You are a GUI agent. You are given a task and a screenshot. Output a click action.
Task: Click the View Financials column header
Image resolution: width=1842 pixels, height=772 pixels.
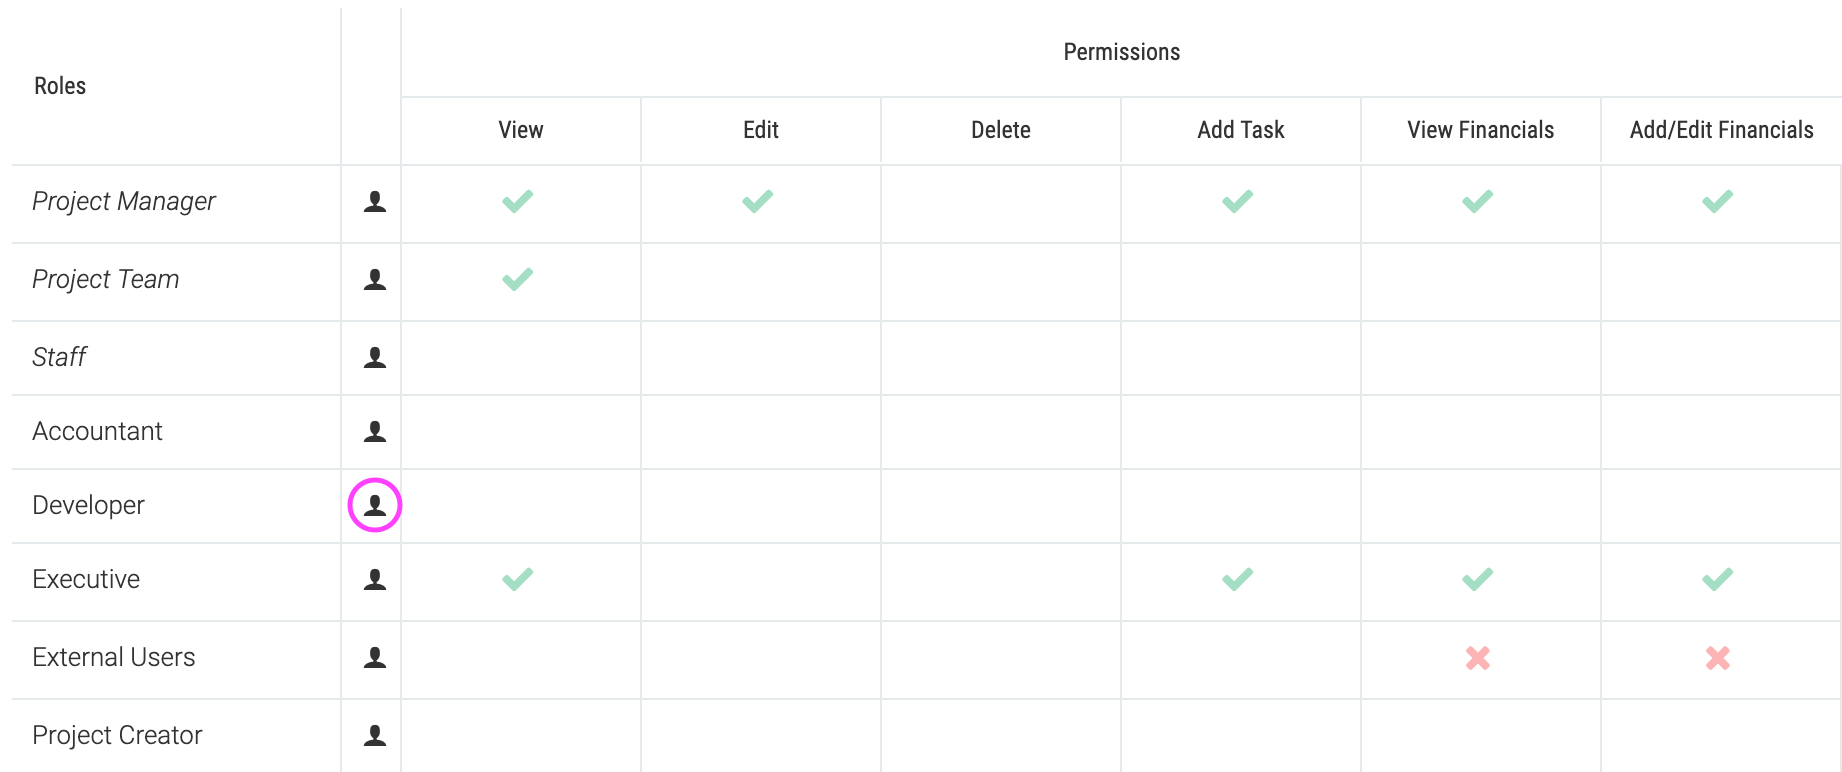1481,130
